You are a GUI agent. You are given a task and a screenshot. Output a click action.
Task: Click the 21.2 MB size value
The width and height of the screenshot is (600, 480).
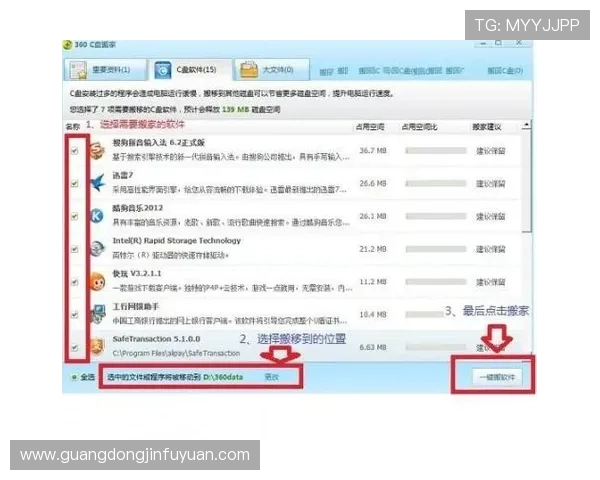(x=373, y=249)
